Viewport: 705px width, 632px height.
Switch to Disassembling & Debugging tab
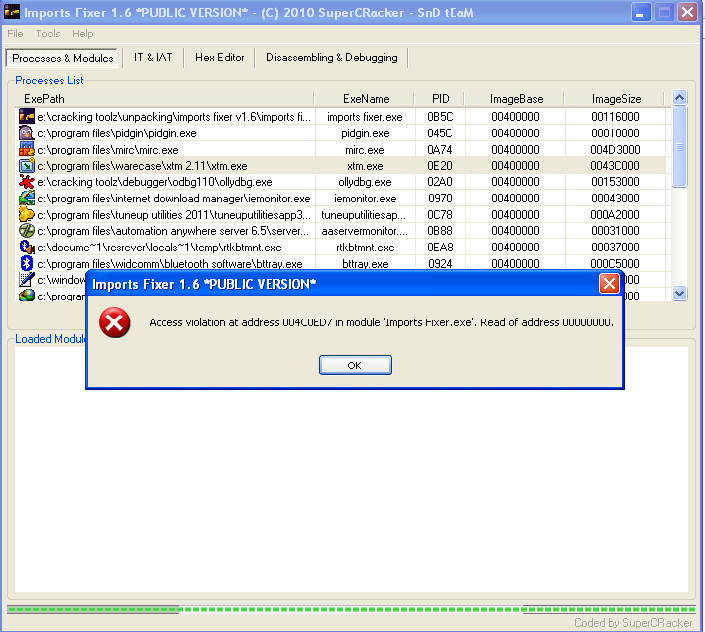(x=332, y=58)
